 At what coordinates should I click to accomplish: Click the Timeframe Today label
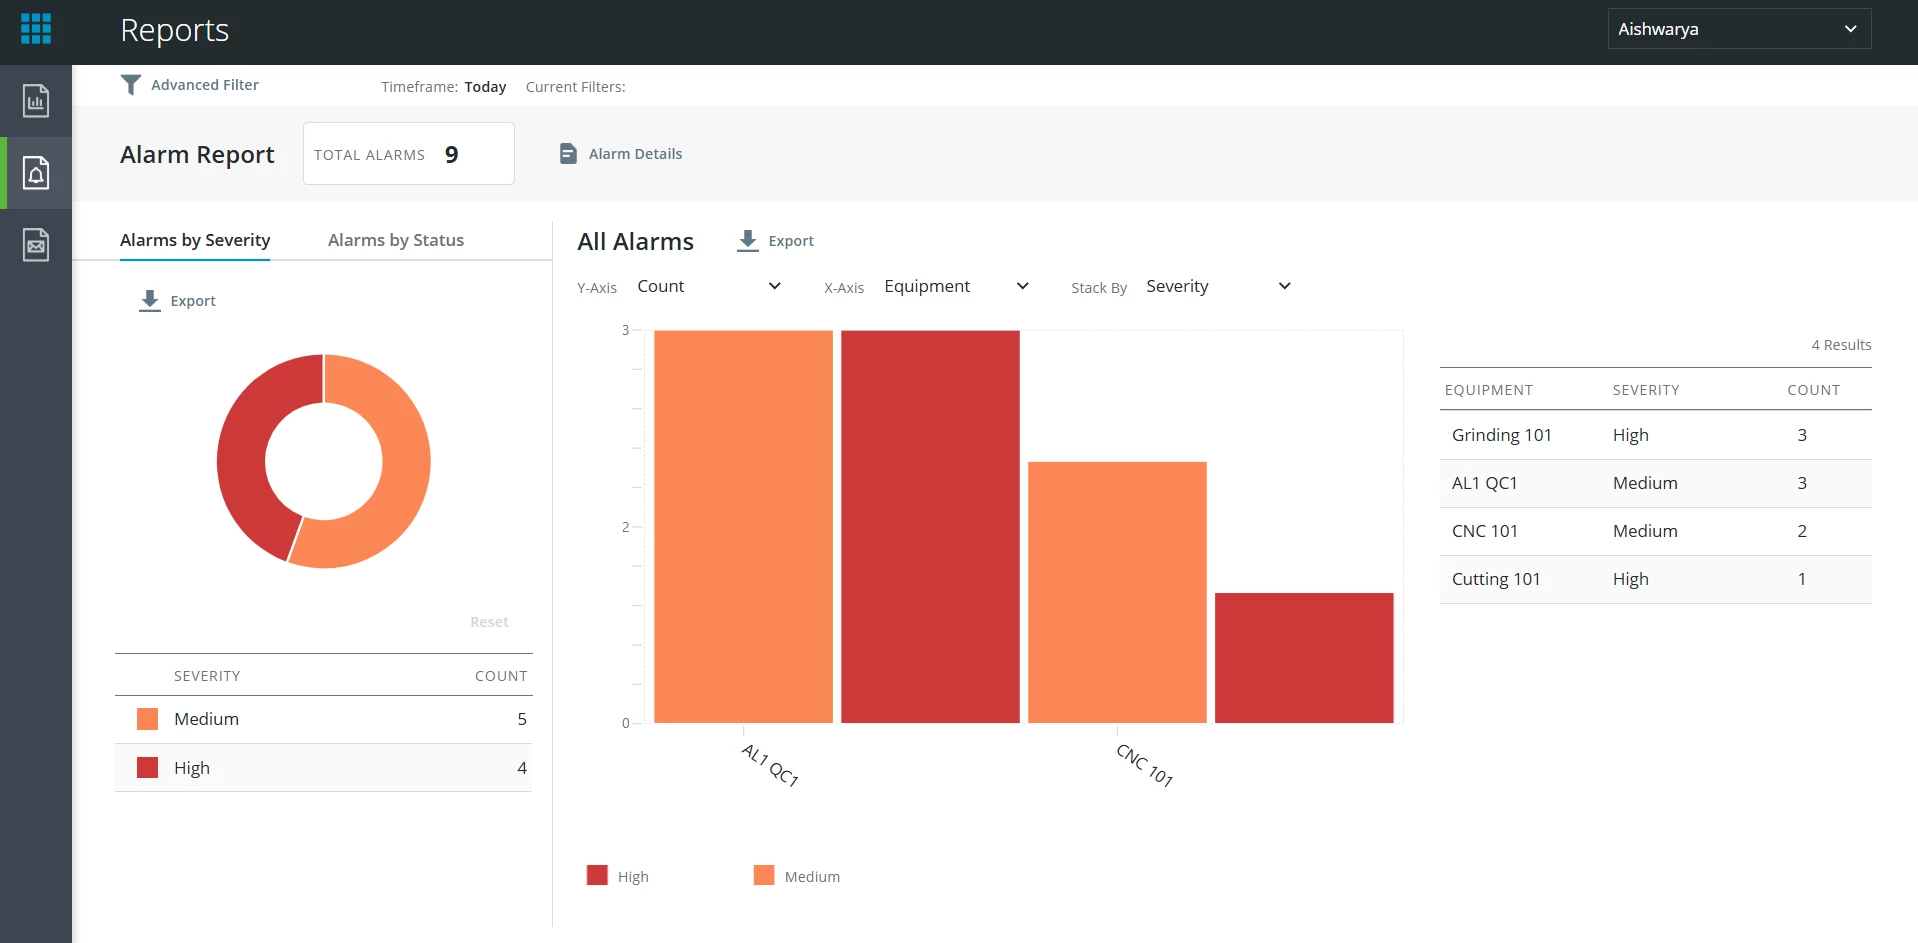tap(444, 87)
